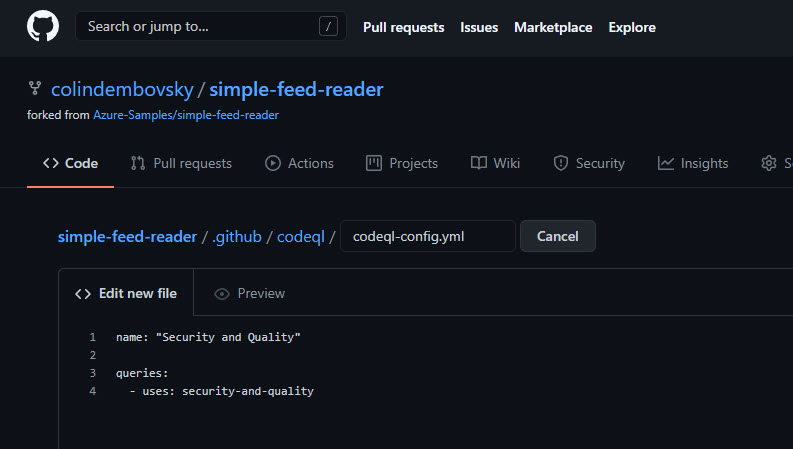Screen dimensions: 793x449
Task: Open Pull requests in top navigation
Action: pos(404,27)
